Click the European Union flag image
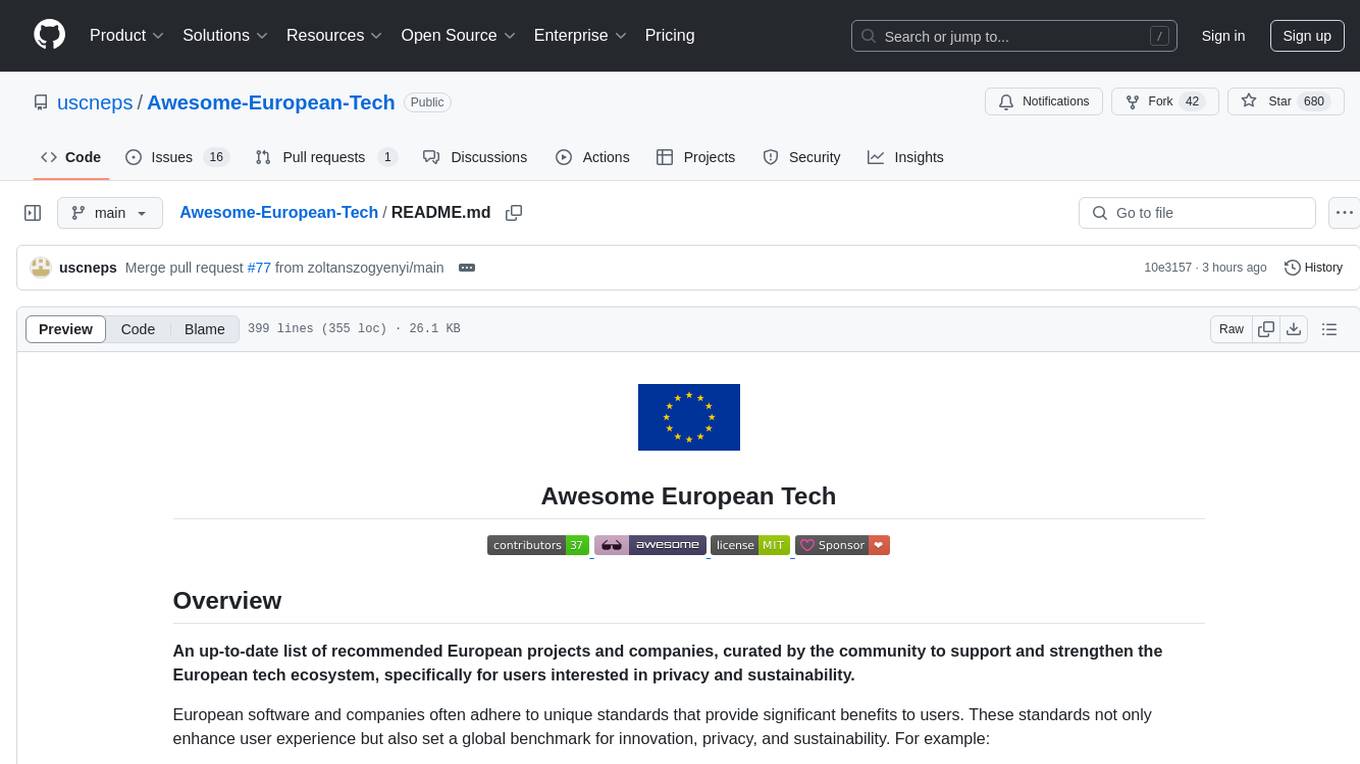Image resolution: width=1360 pixels, height=764 pixels. tap(689, 417)
